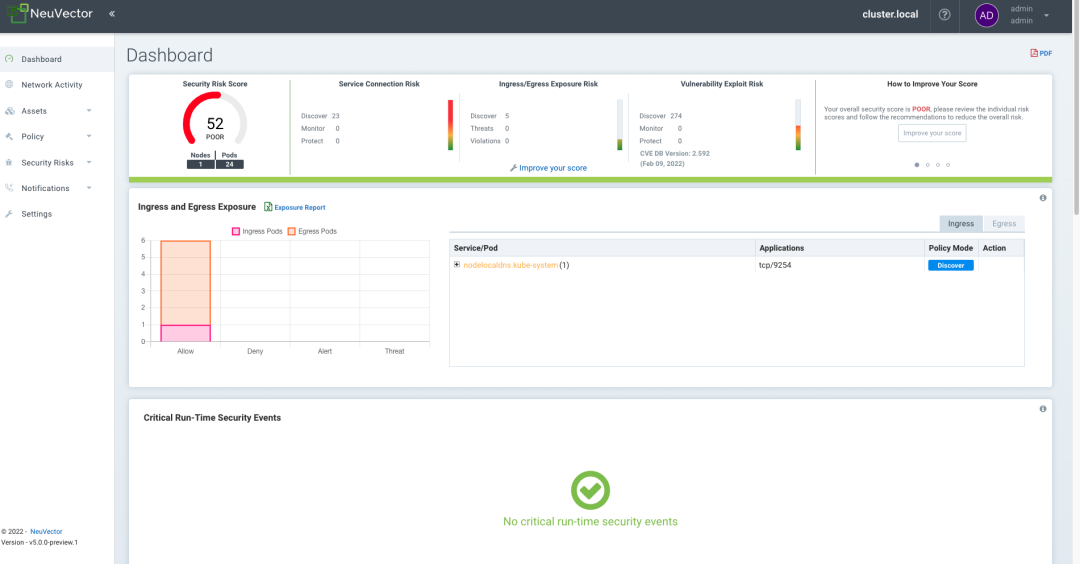Viewport: 1080px width, 564px height.
Task: Open the Settings page
Action: (x=37, y=214)
